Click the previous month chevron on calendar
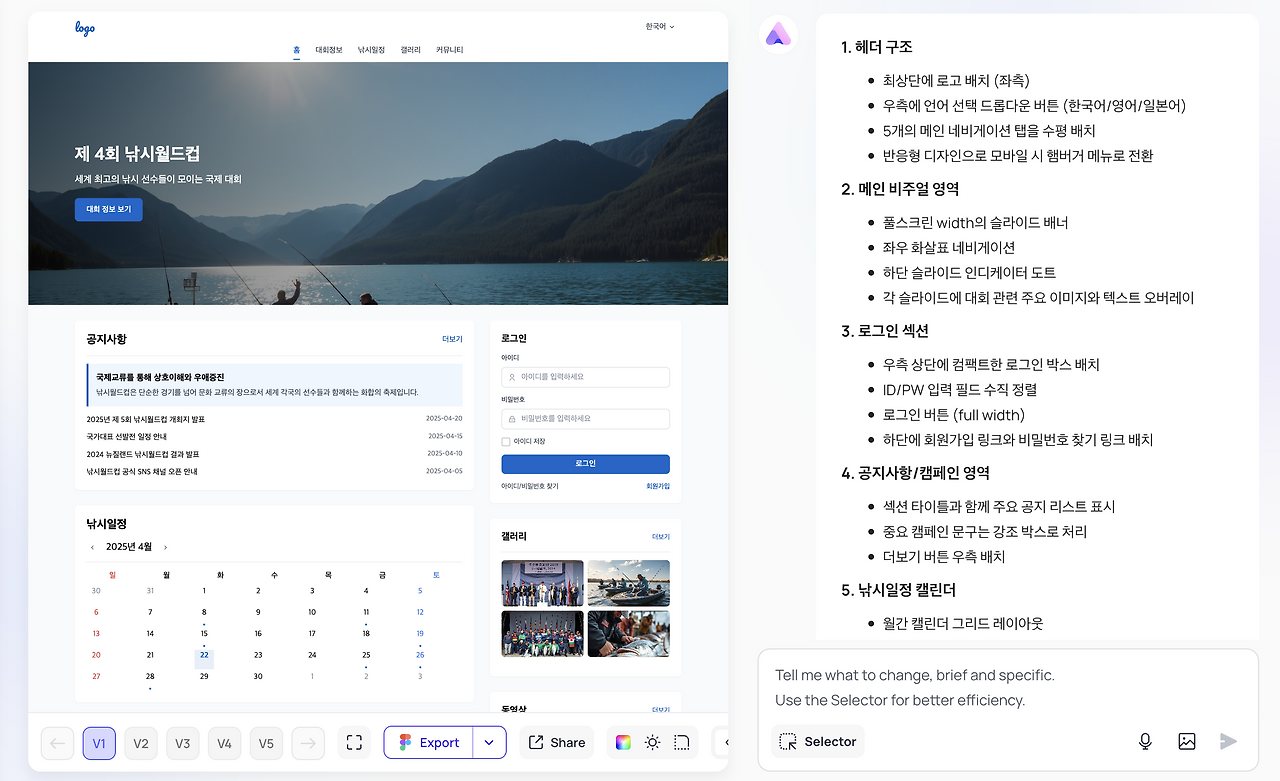This screenshot has width=1280, height=781. (94, 547)
